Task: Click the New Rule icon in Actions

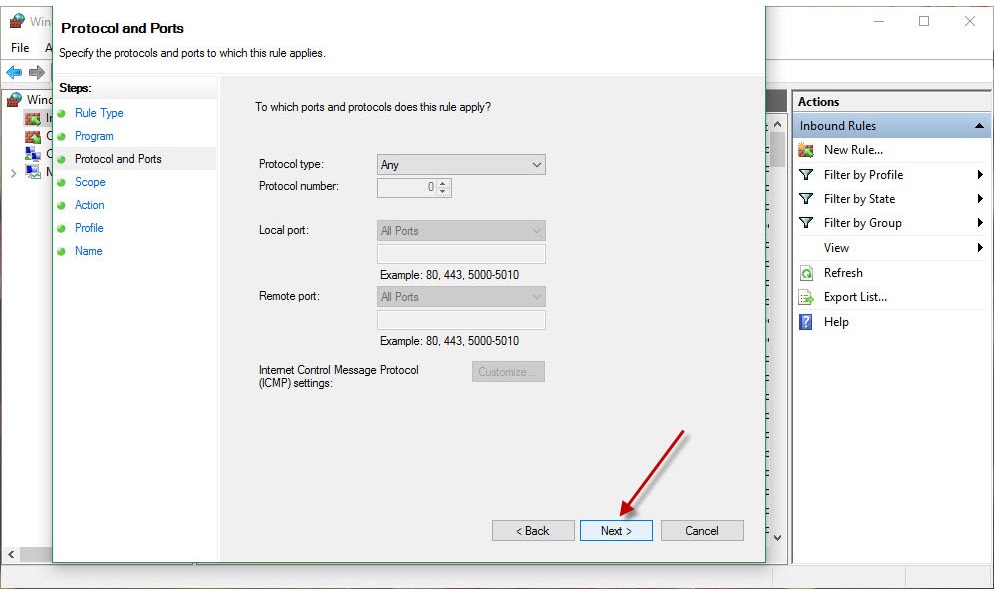Action: pos(806,150)
